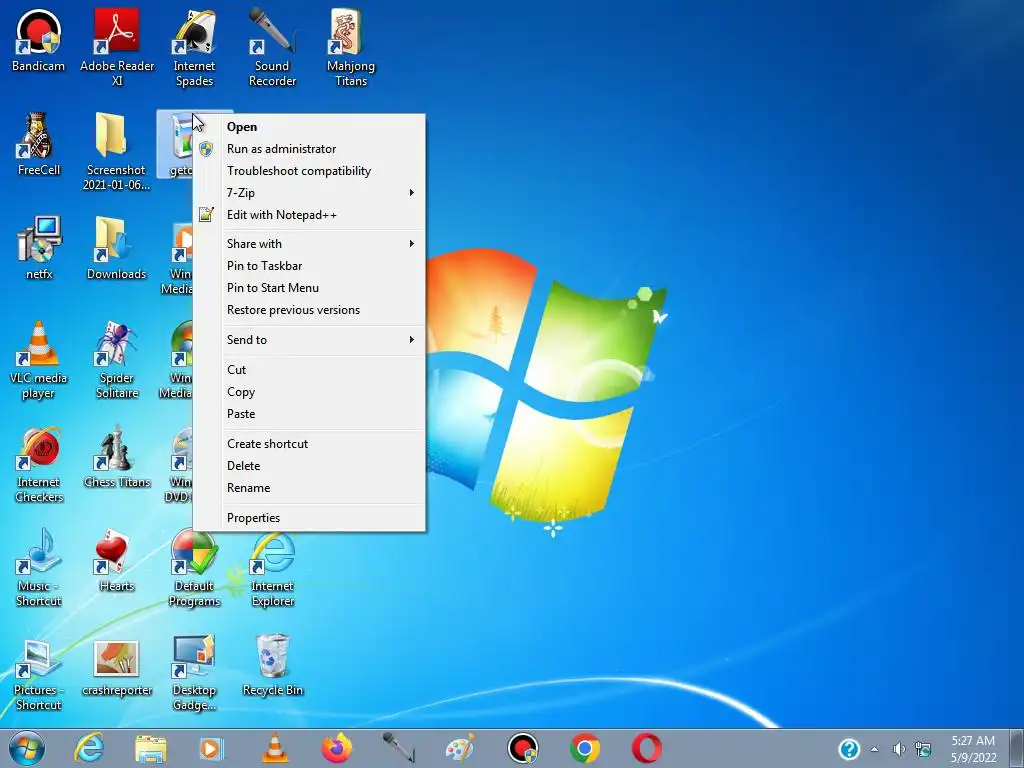Choose Run as administrator
The image size is (1024, 768).
coord(310,149)
